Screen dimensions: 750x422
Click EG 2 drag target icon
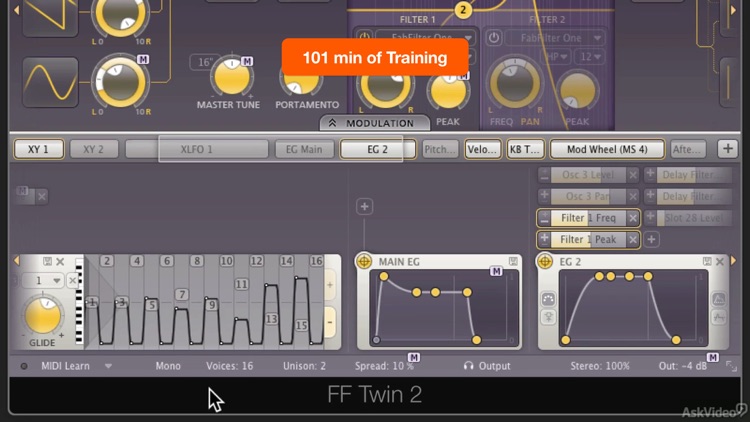point(545,261)
